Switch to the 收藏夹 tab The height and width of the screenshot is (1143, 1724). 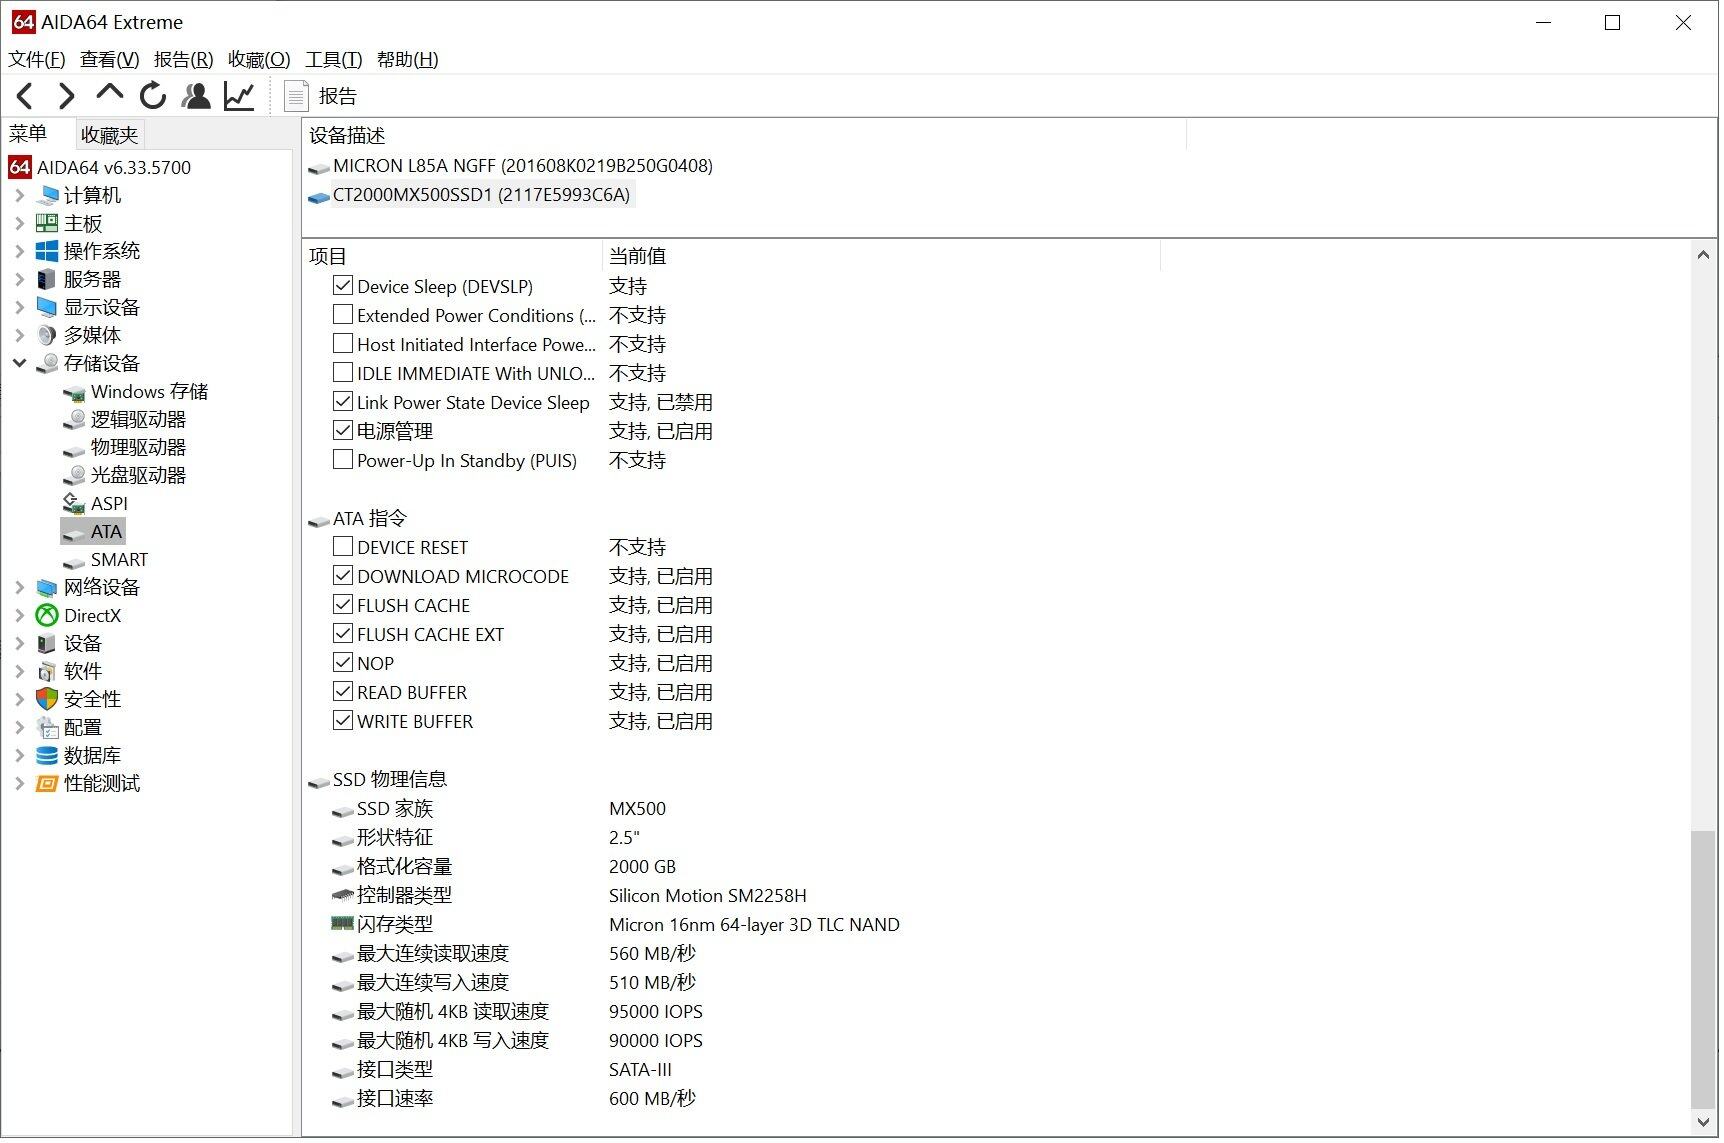tap(109, 135)
